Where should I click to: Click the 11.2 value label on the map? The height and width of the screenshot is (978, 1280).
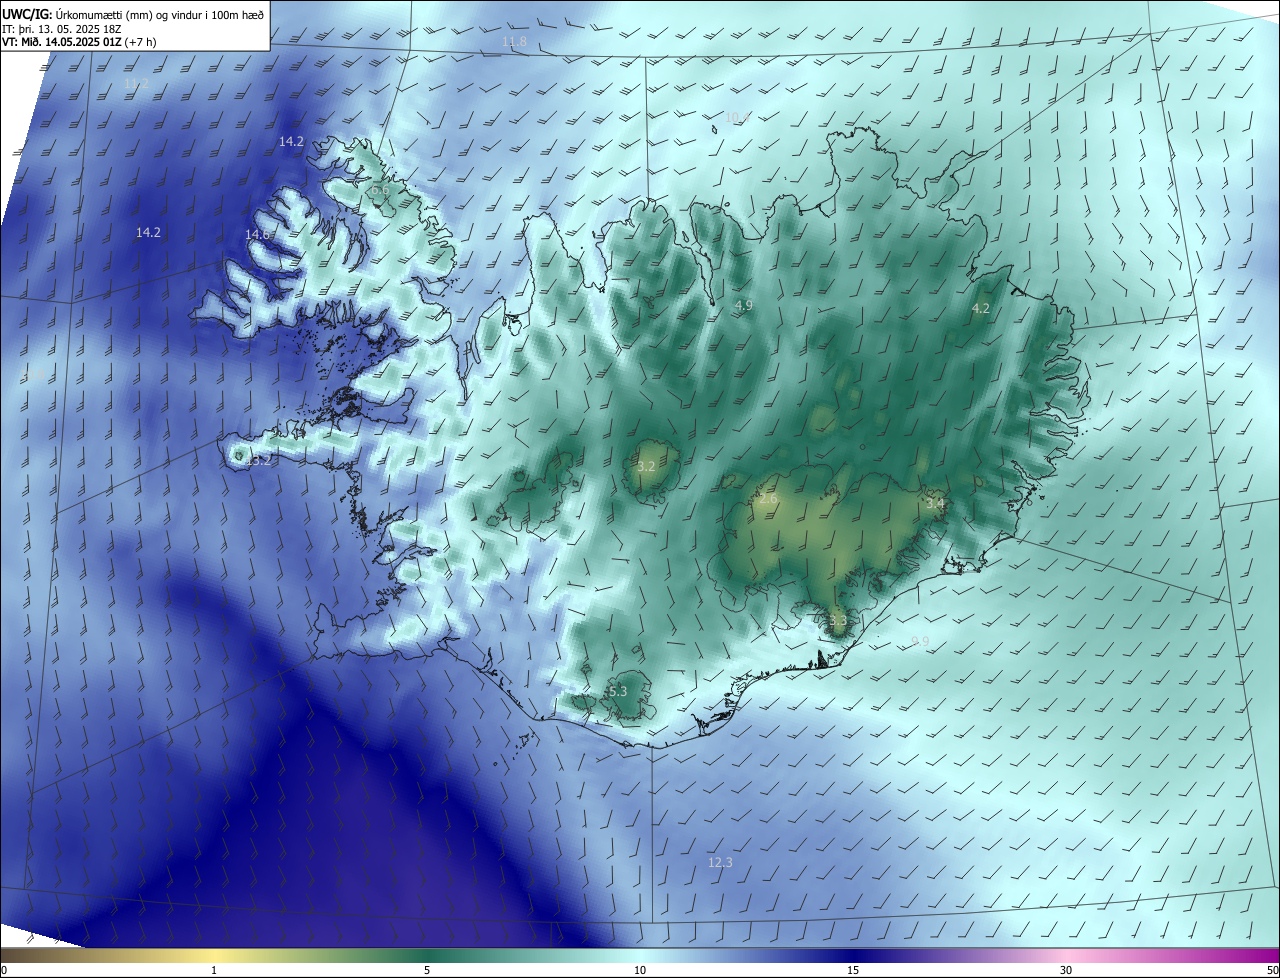tap(136, 84)
